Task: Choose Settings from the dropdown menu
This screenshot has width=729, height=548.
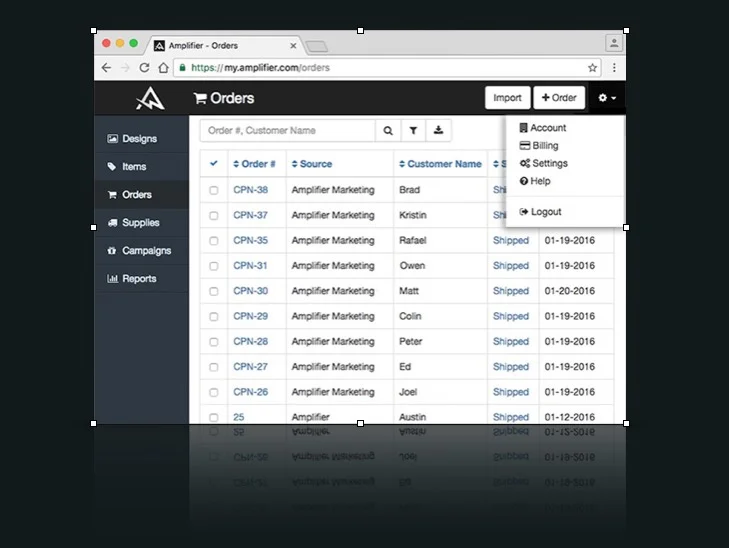Action: click(x=543, y=163)
